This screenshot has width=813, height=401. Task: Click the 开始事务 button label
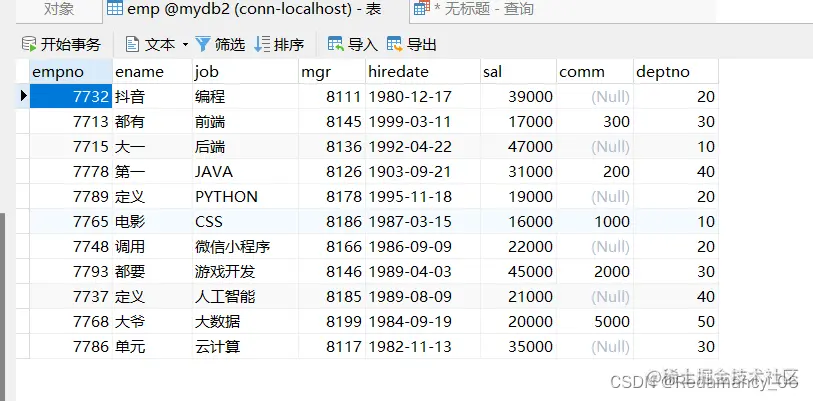pos(71,45)
